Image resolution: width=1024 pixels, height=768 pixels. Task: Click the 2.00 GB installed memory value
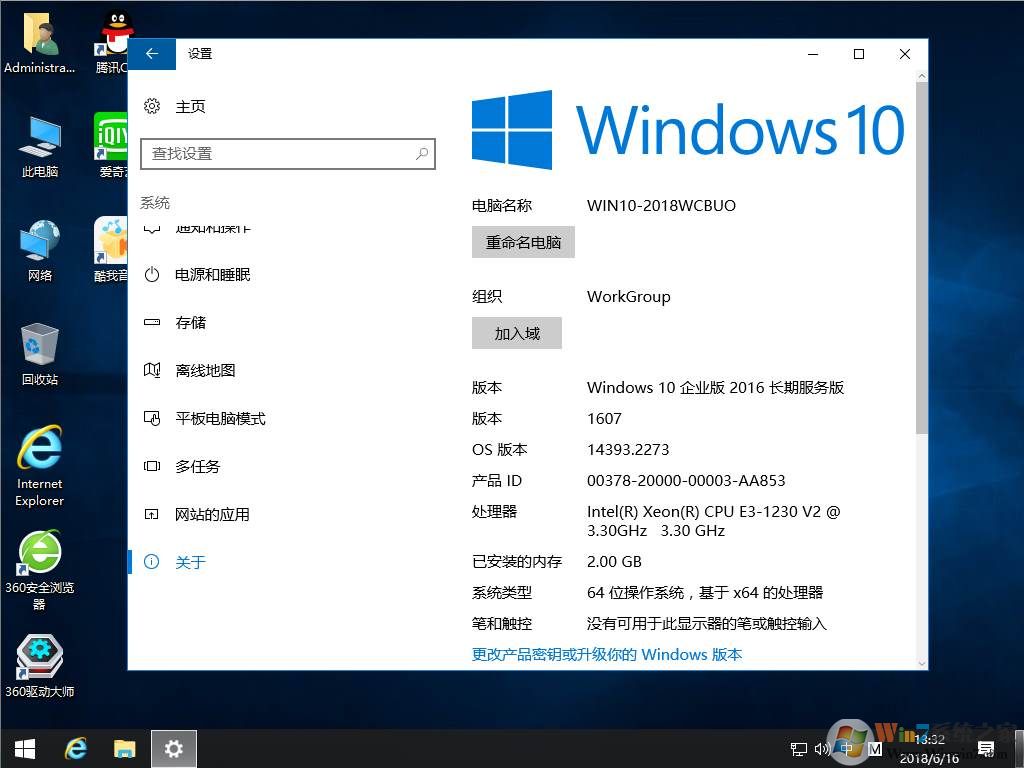(x=614, y=562)
